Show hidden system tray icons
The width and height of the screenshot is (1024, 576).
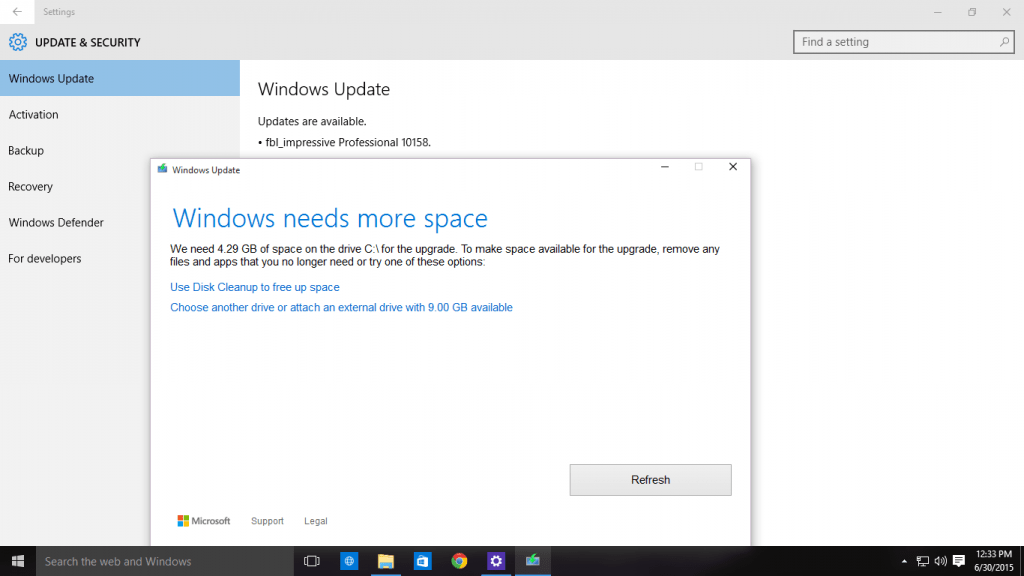[904, 561]
